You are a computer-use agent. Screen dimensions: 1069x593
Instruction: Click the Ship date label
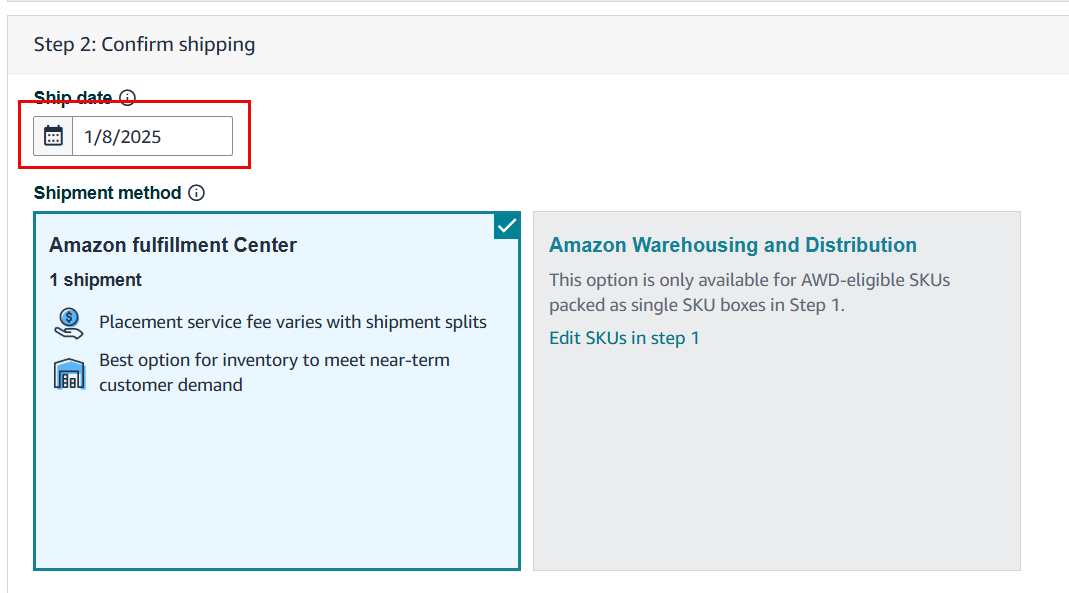(73, 97)
